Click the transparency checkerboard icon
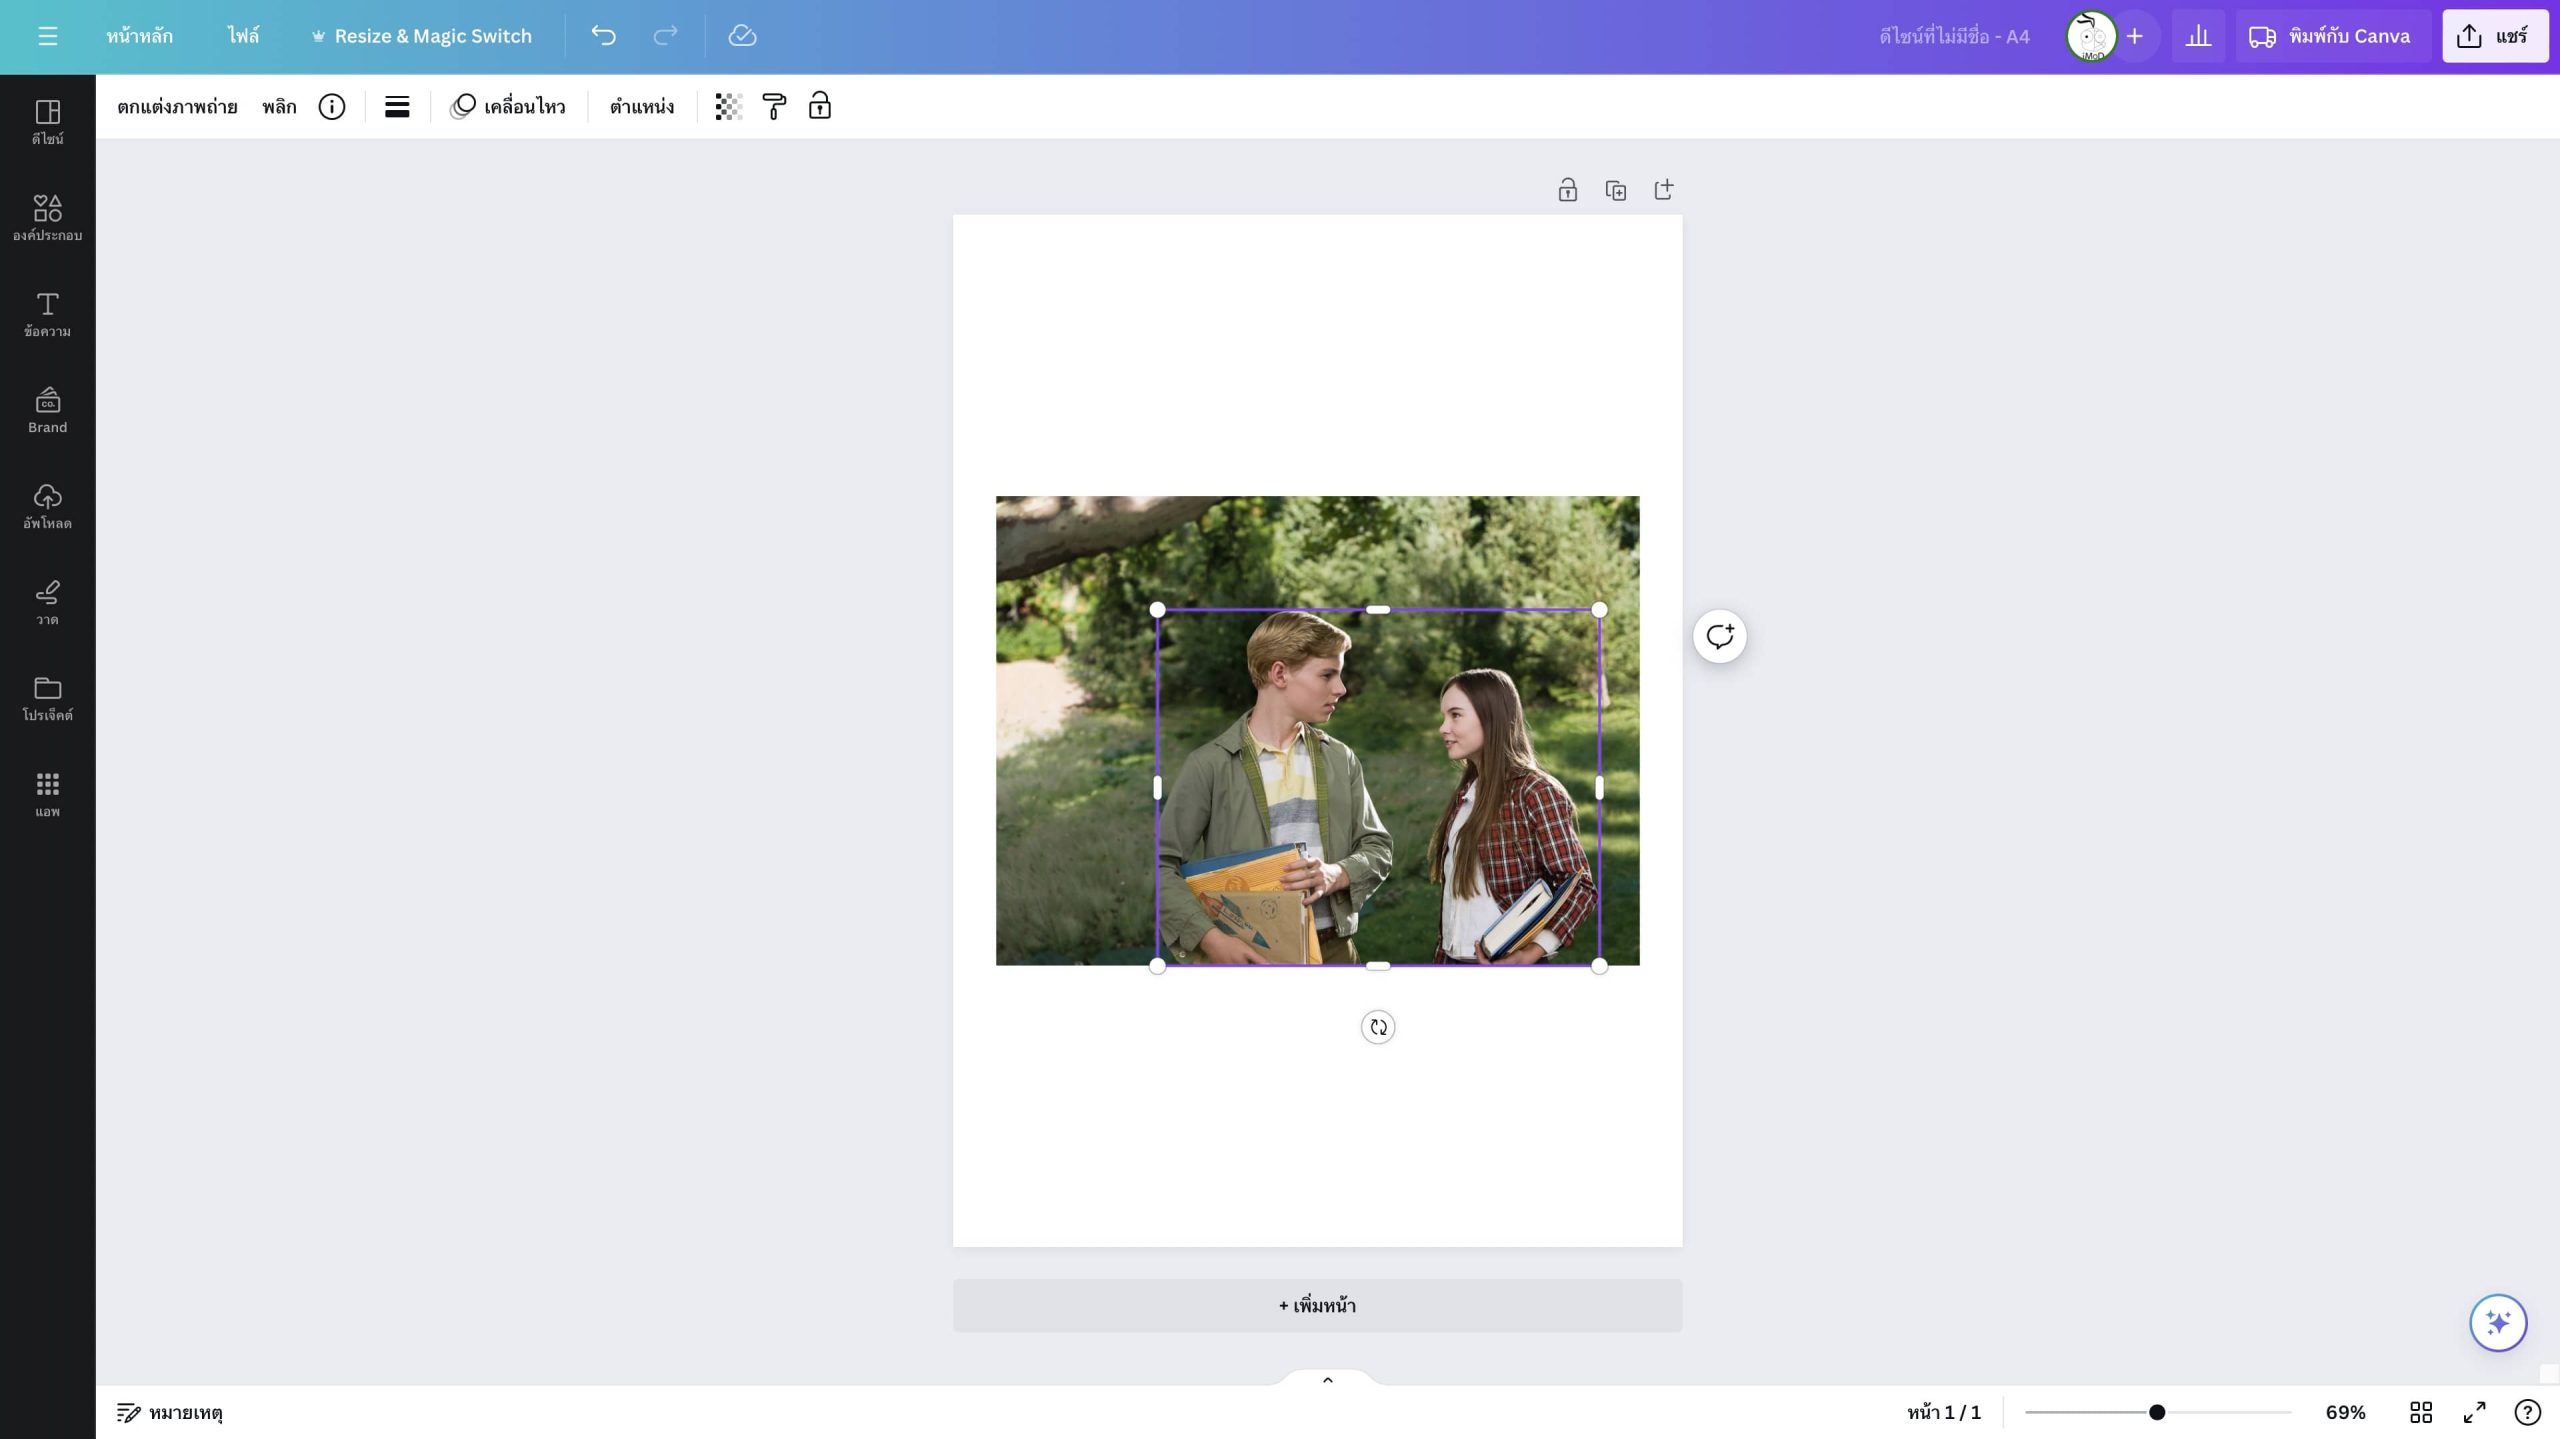 728,107
